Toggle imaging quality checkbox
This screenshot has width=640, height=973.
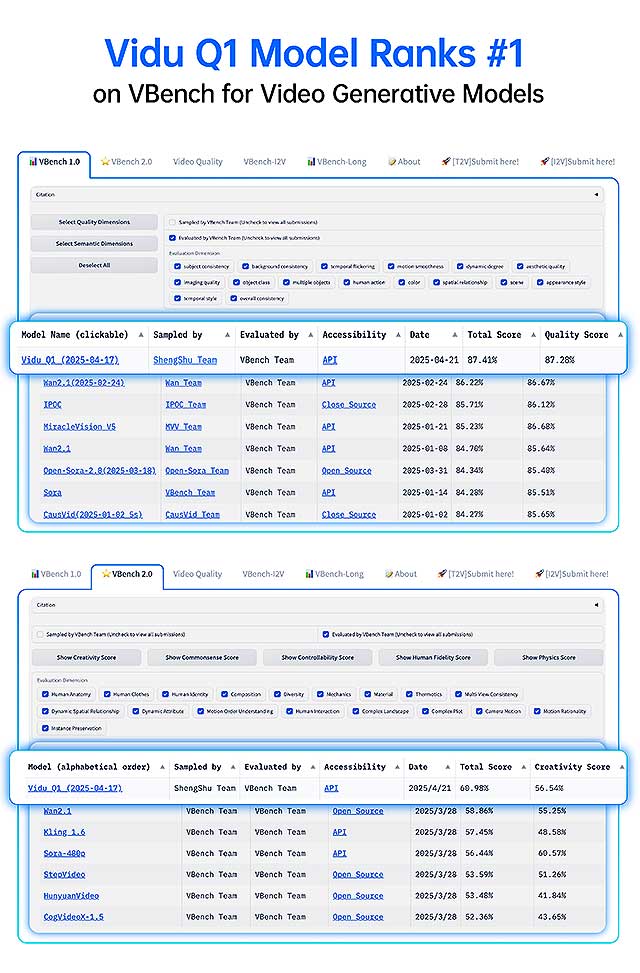[178, 282]
